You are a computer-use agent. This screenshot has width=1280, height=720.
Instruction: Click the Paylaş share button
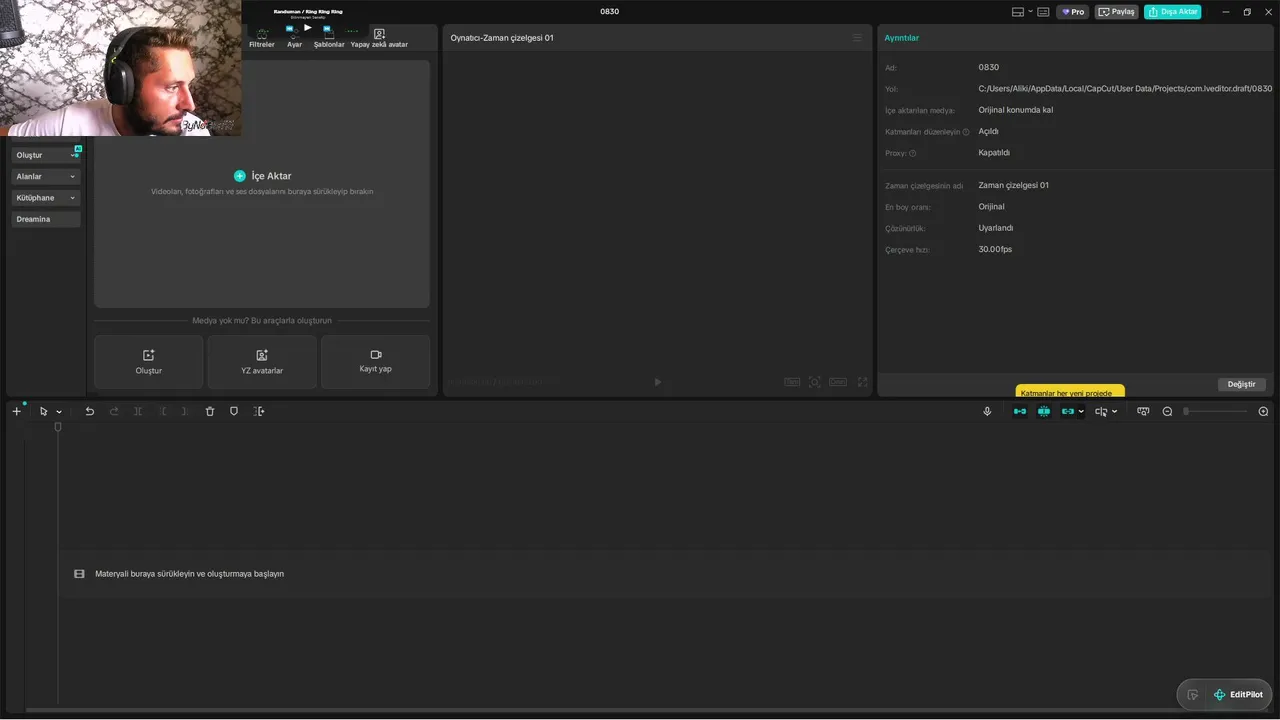[x=1117, y=12]
